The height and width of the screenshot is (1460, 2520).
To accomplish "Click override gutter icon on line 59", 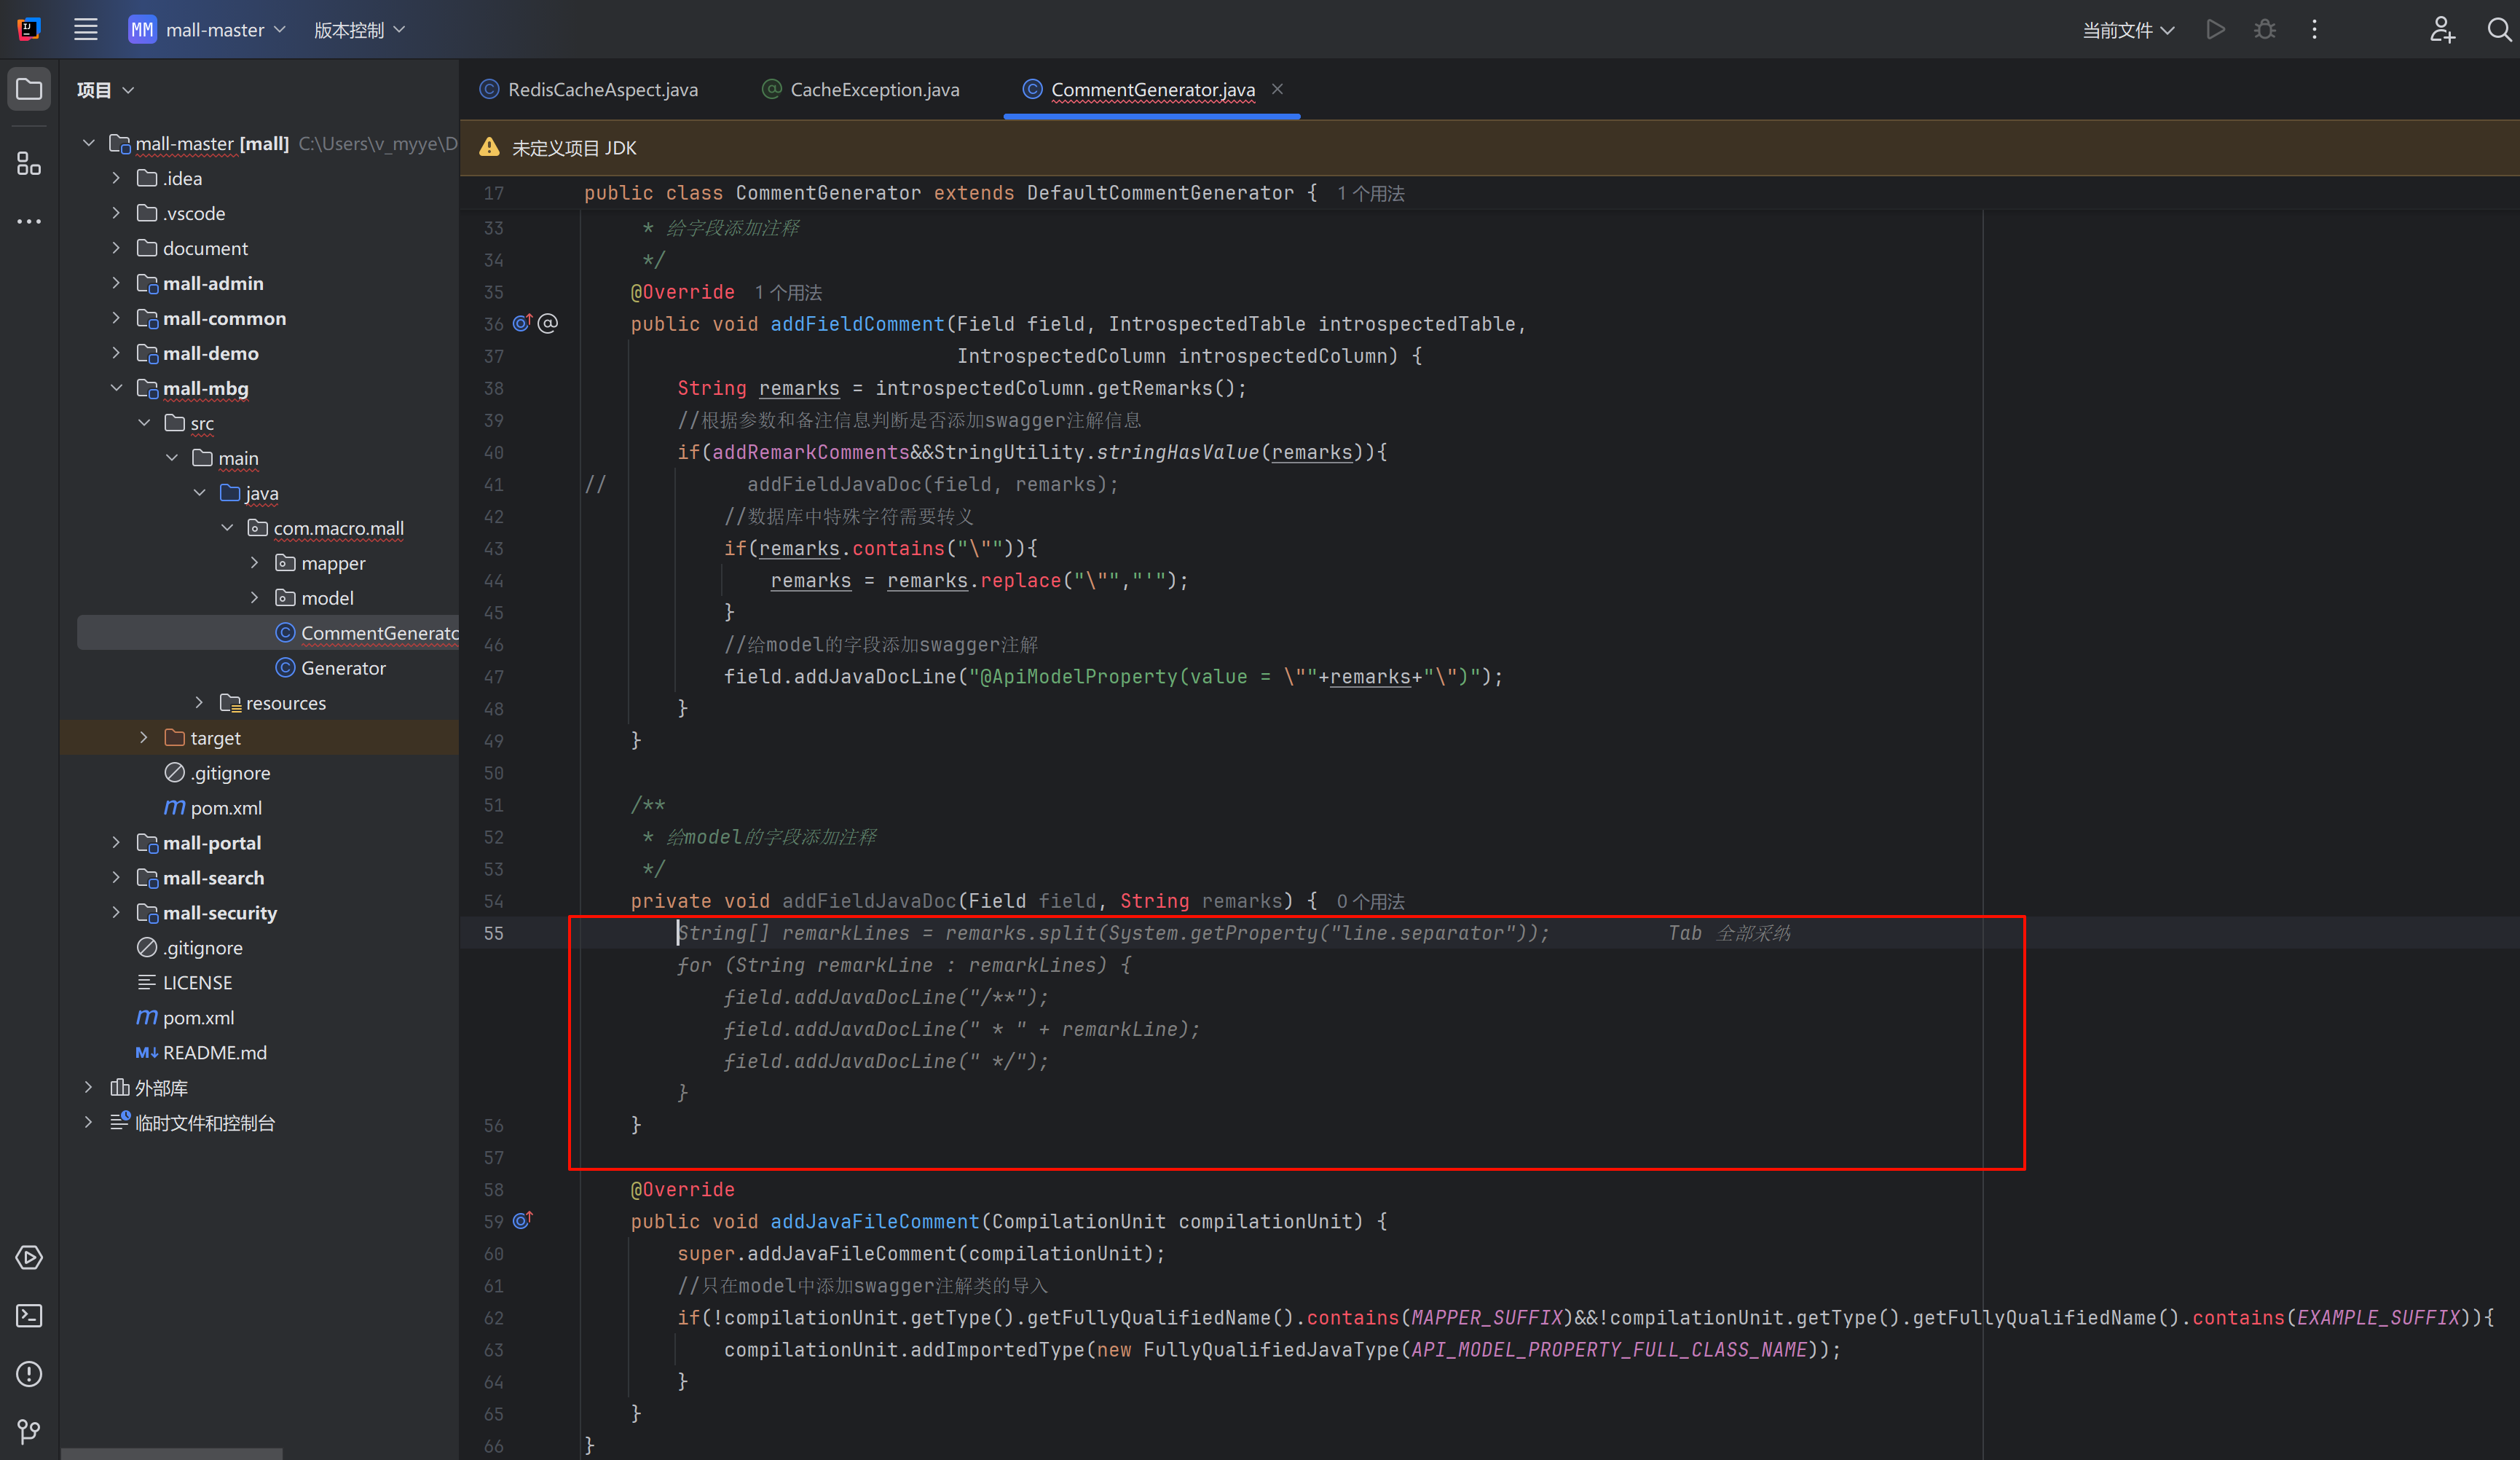I will click(522, 1221).
